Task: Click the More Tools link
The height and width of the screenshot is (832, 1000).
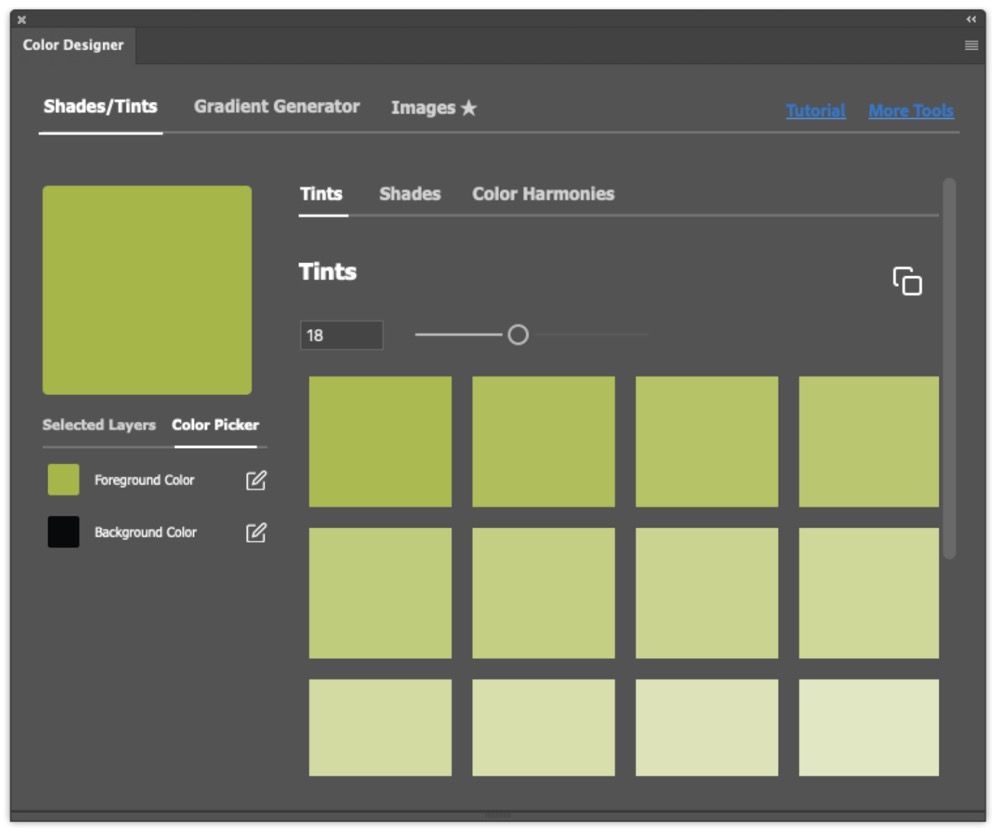Action: [910, 111]
